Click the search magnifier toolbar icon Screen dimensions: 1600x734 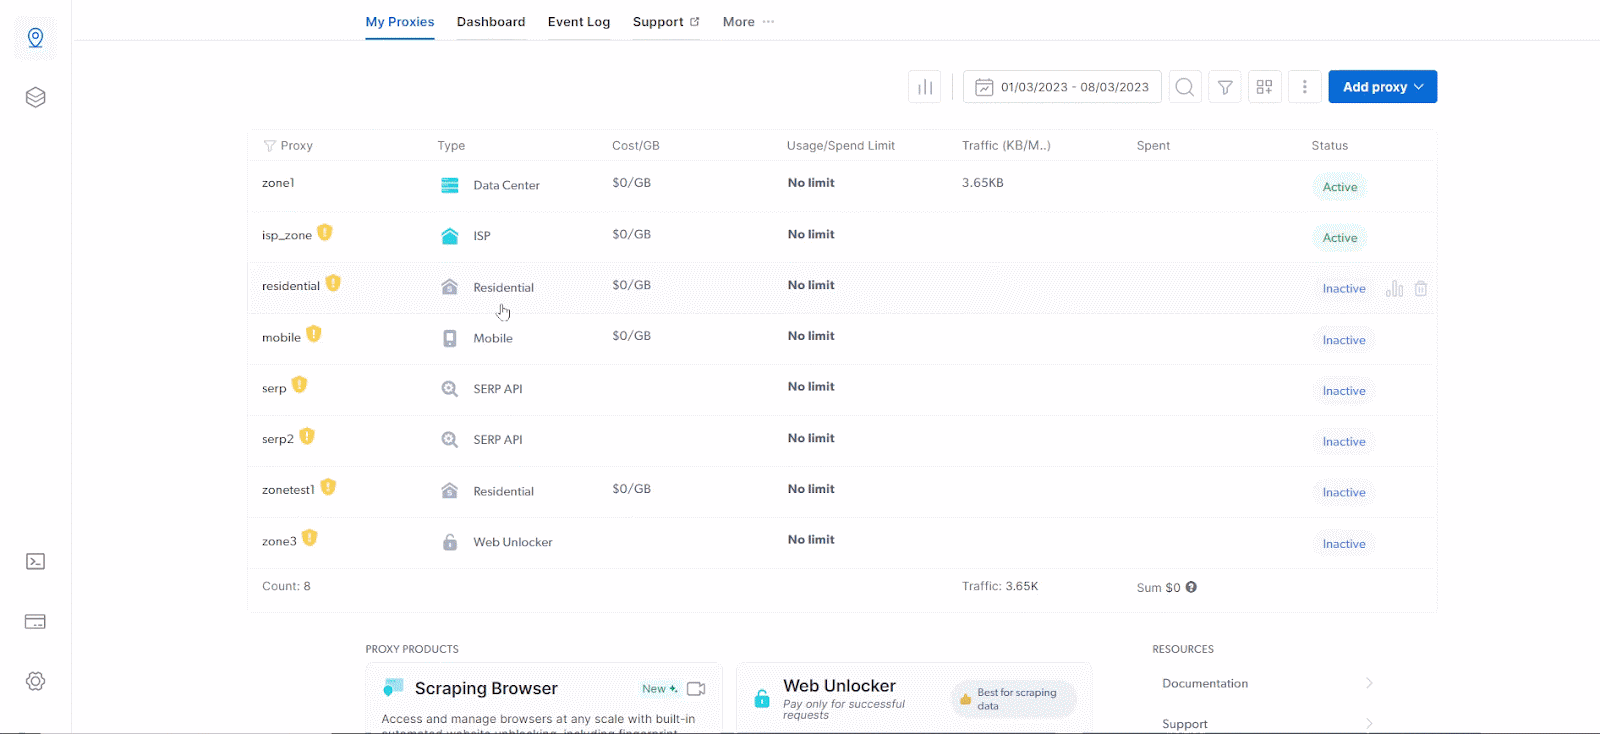(1185, 87)
